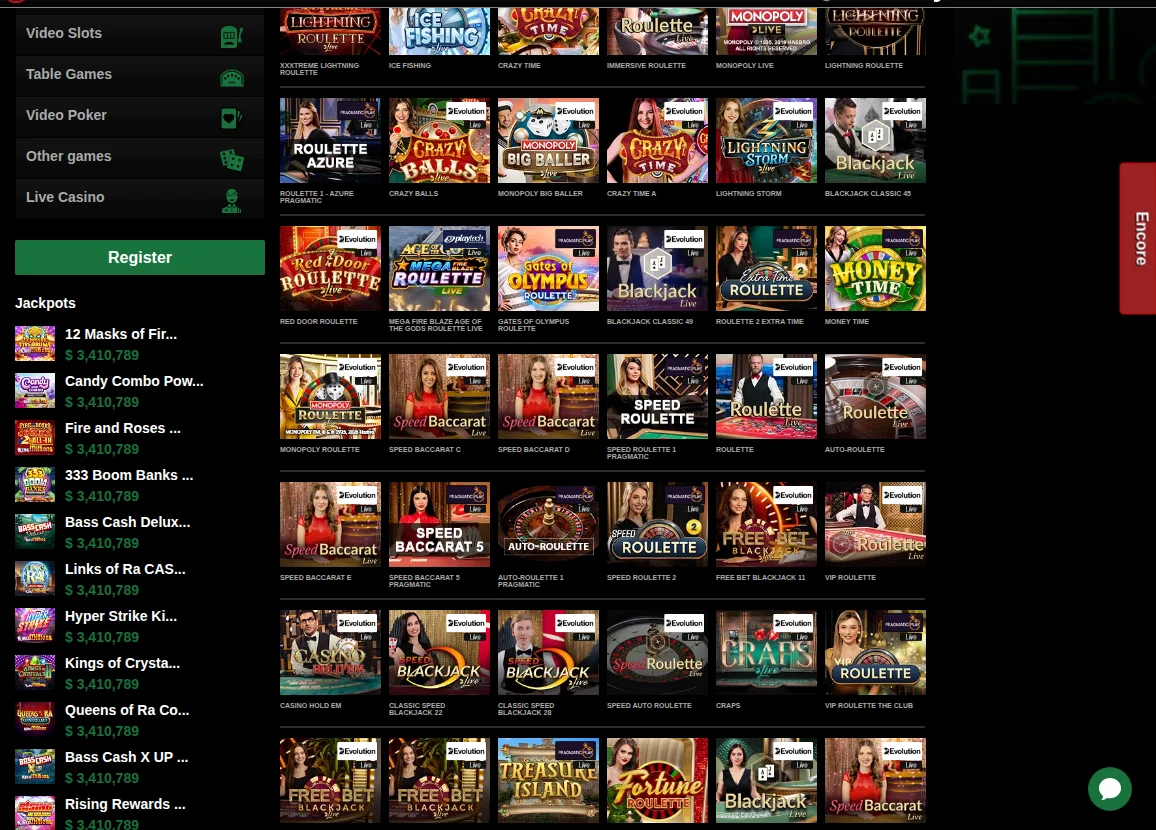Open Speed Baccarat C table
Screen dimensions: 1156x830
click(x=439, y=397)
